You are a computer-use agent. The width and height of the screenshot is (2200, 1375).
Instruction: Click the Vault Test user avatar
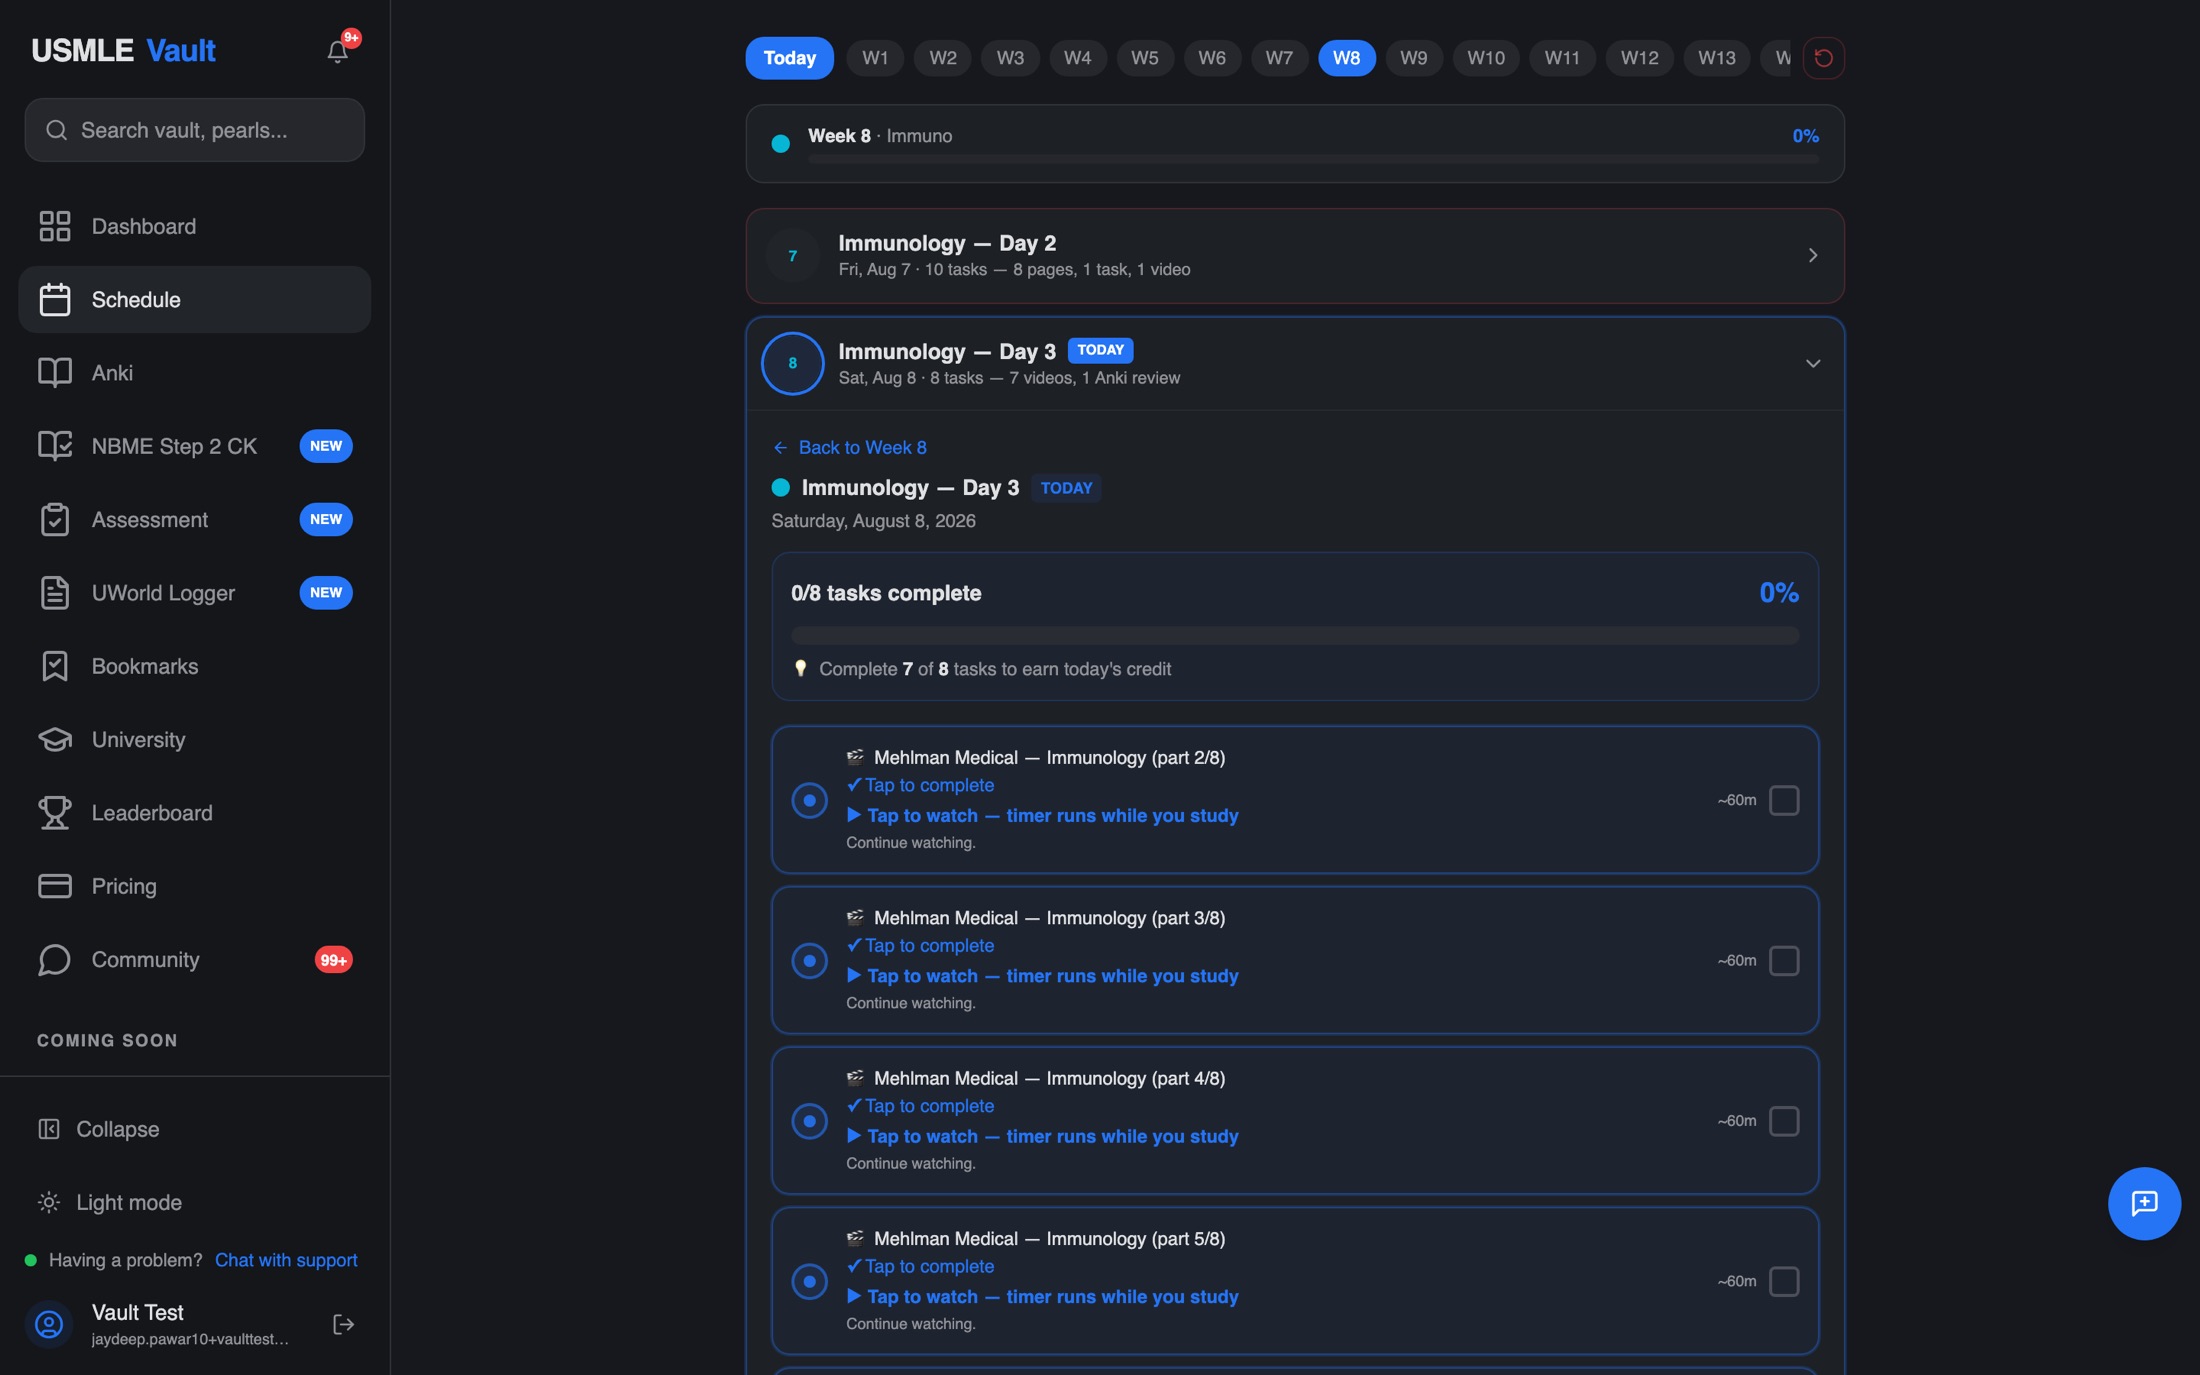pos(49,1324)
